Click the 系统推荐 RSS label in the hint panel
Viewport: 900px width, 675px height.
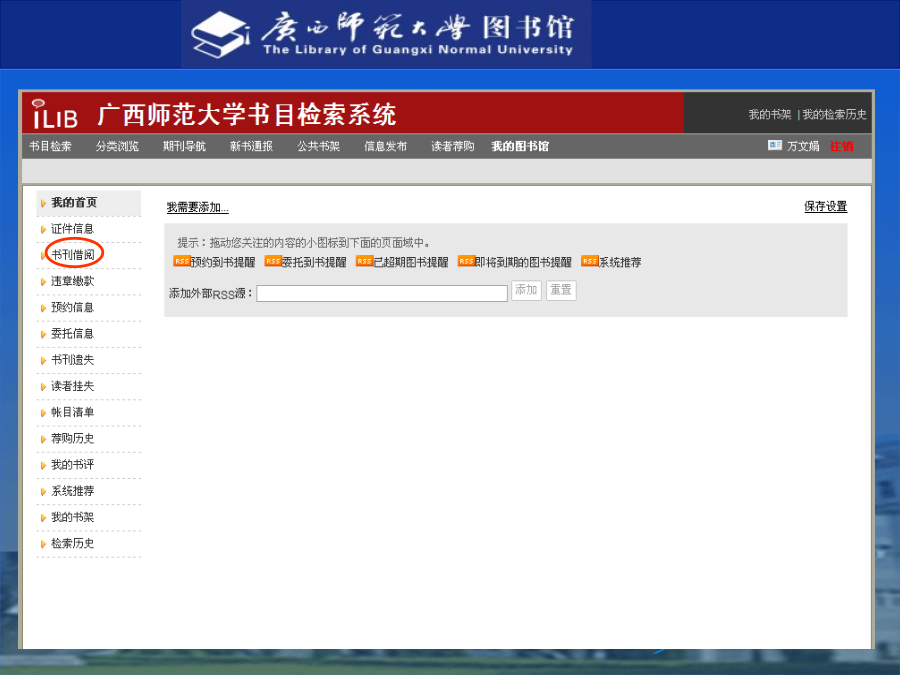click(620, 262)
